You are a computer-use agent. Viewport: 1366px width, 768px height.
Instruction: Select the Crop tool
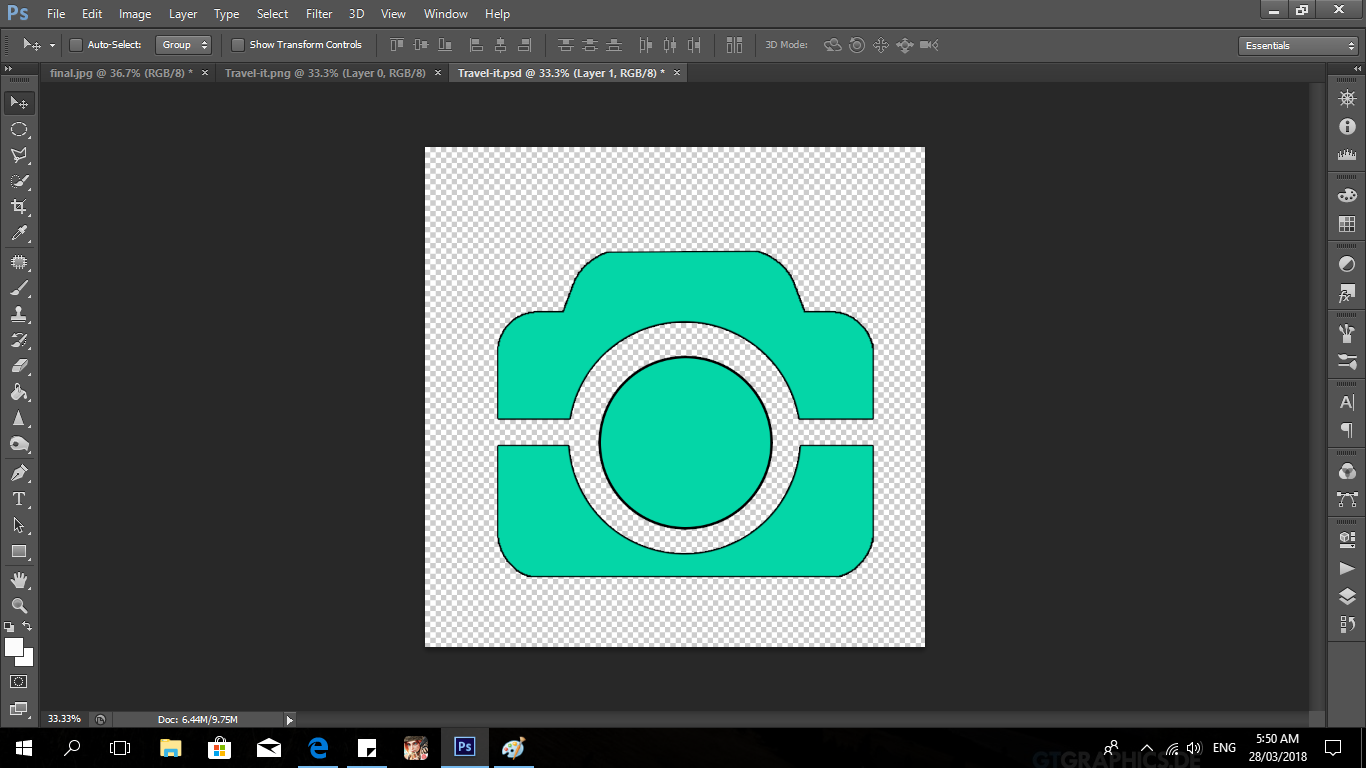click(x=18, y=207)
